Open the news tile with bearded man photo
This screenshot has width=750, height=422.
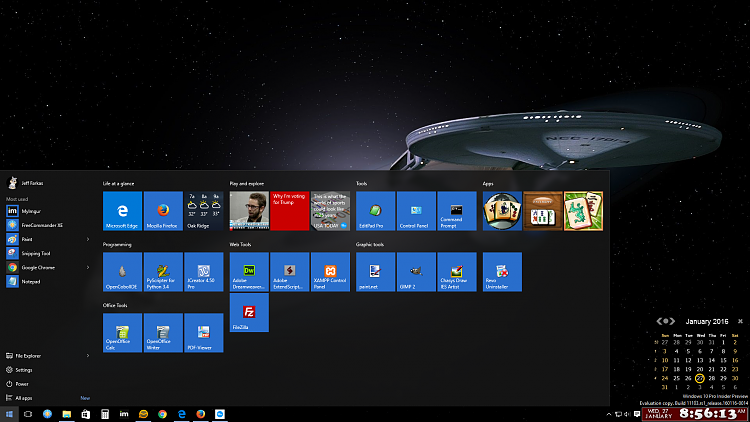pos(249,211)
